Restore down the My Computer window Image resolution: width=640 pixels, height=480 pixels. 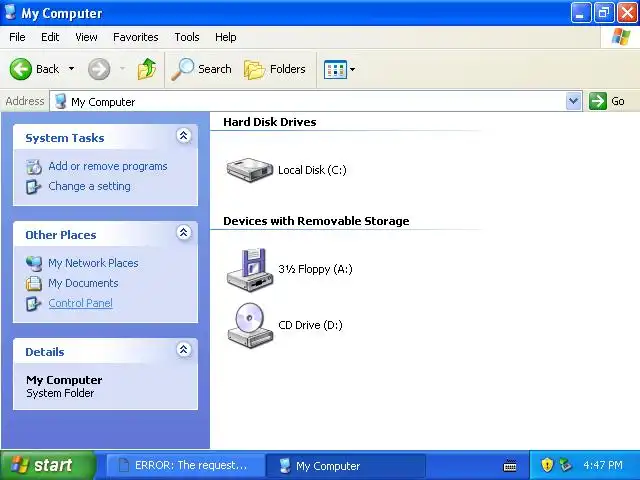click(x=604, y=13)
